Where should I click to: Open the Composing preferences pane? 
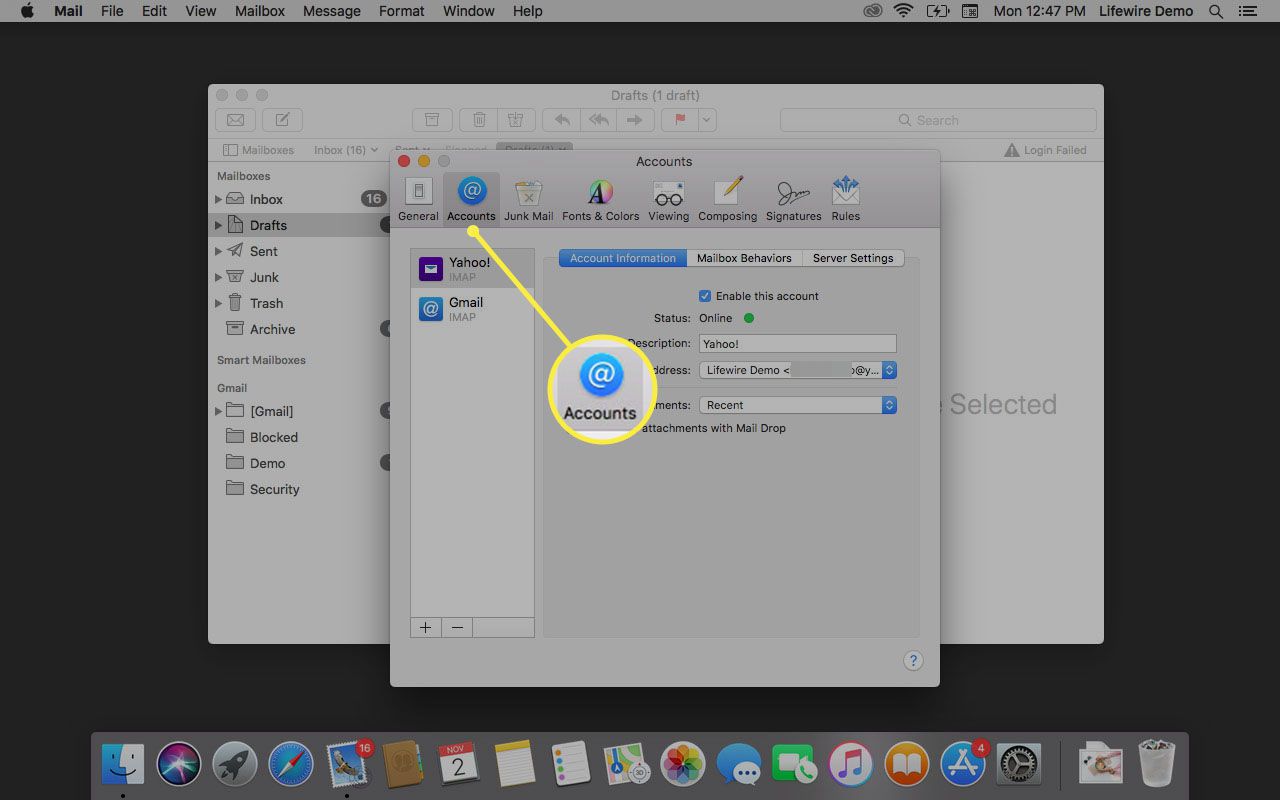[x=727, y=200]
